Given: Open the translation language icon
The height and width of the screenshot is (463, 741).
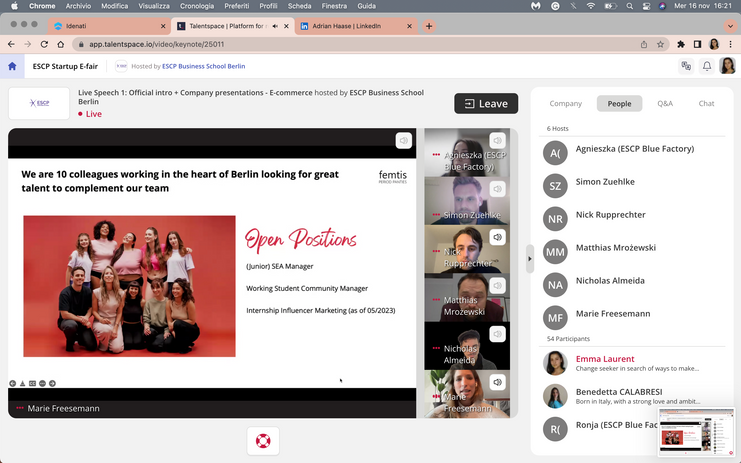Looking at the screenshot, I should (686, 66).
